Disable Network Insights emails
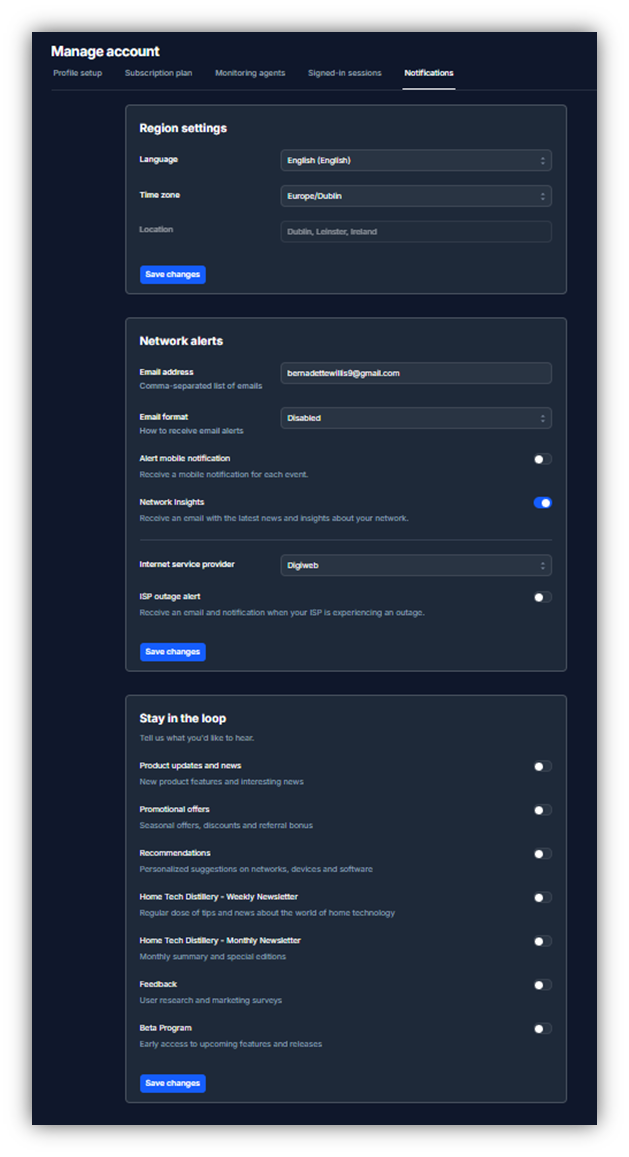Viewport: 629px width, 1157px height. pyautogui.click(x=542, y=502)
